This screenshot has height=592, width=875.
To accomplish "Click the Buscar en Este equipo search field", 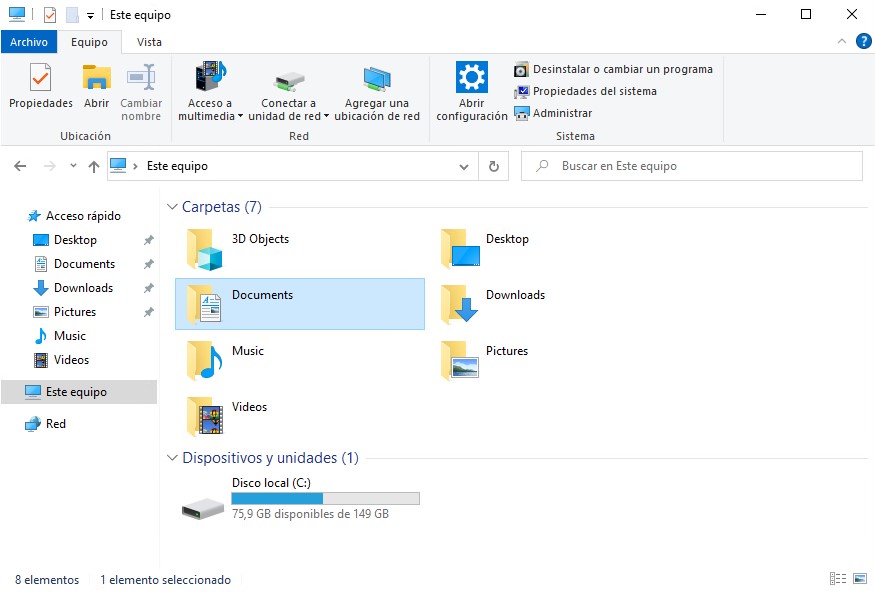I will (x=700, y=166).
